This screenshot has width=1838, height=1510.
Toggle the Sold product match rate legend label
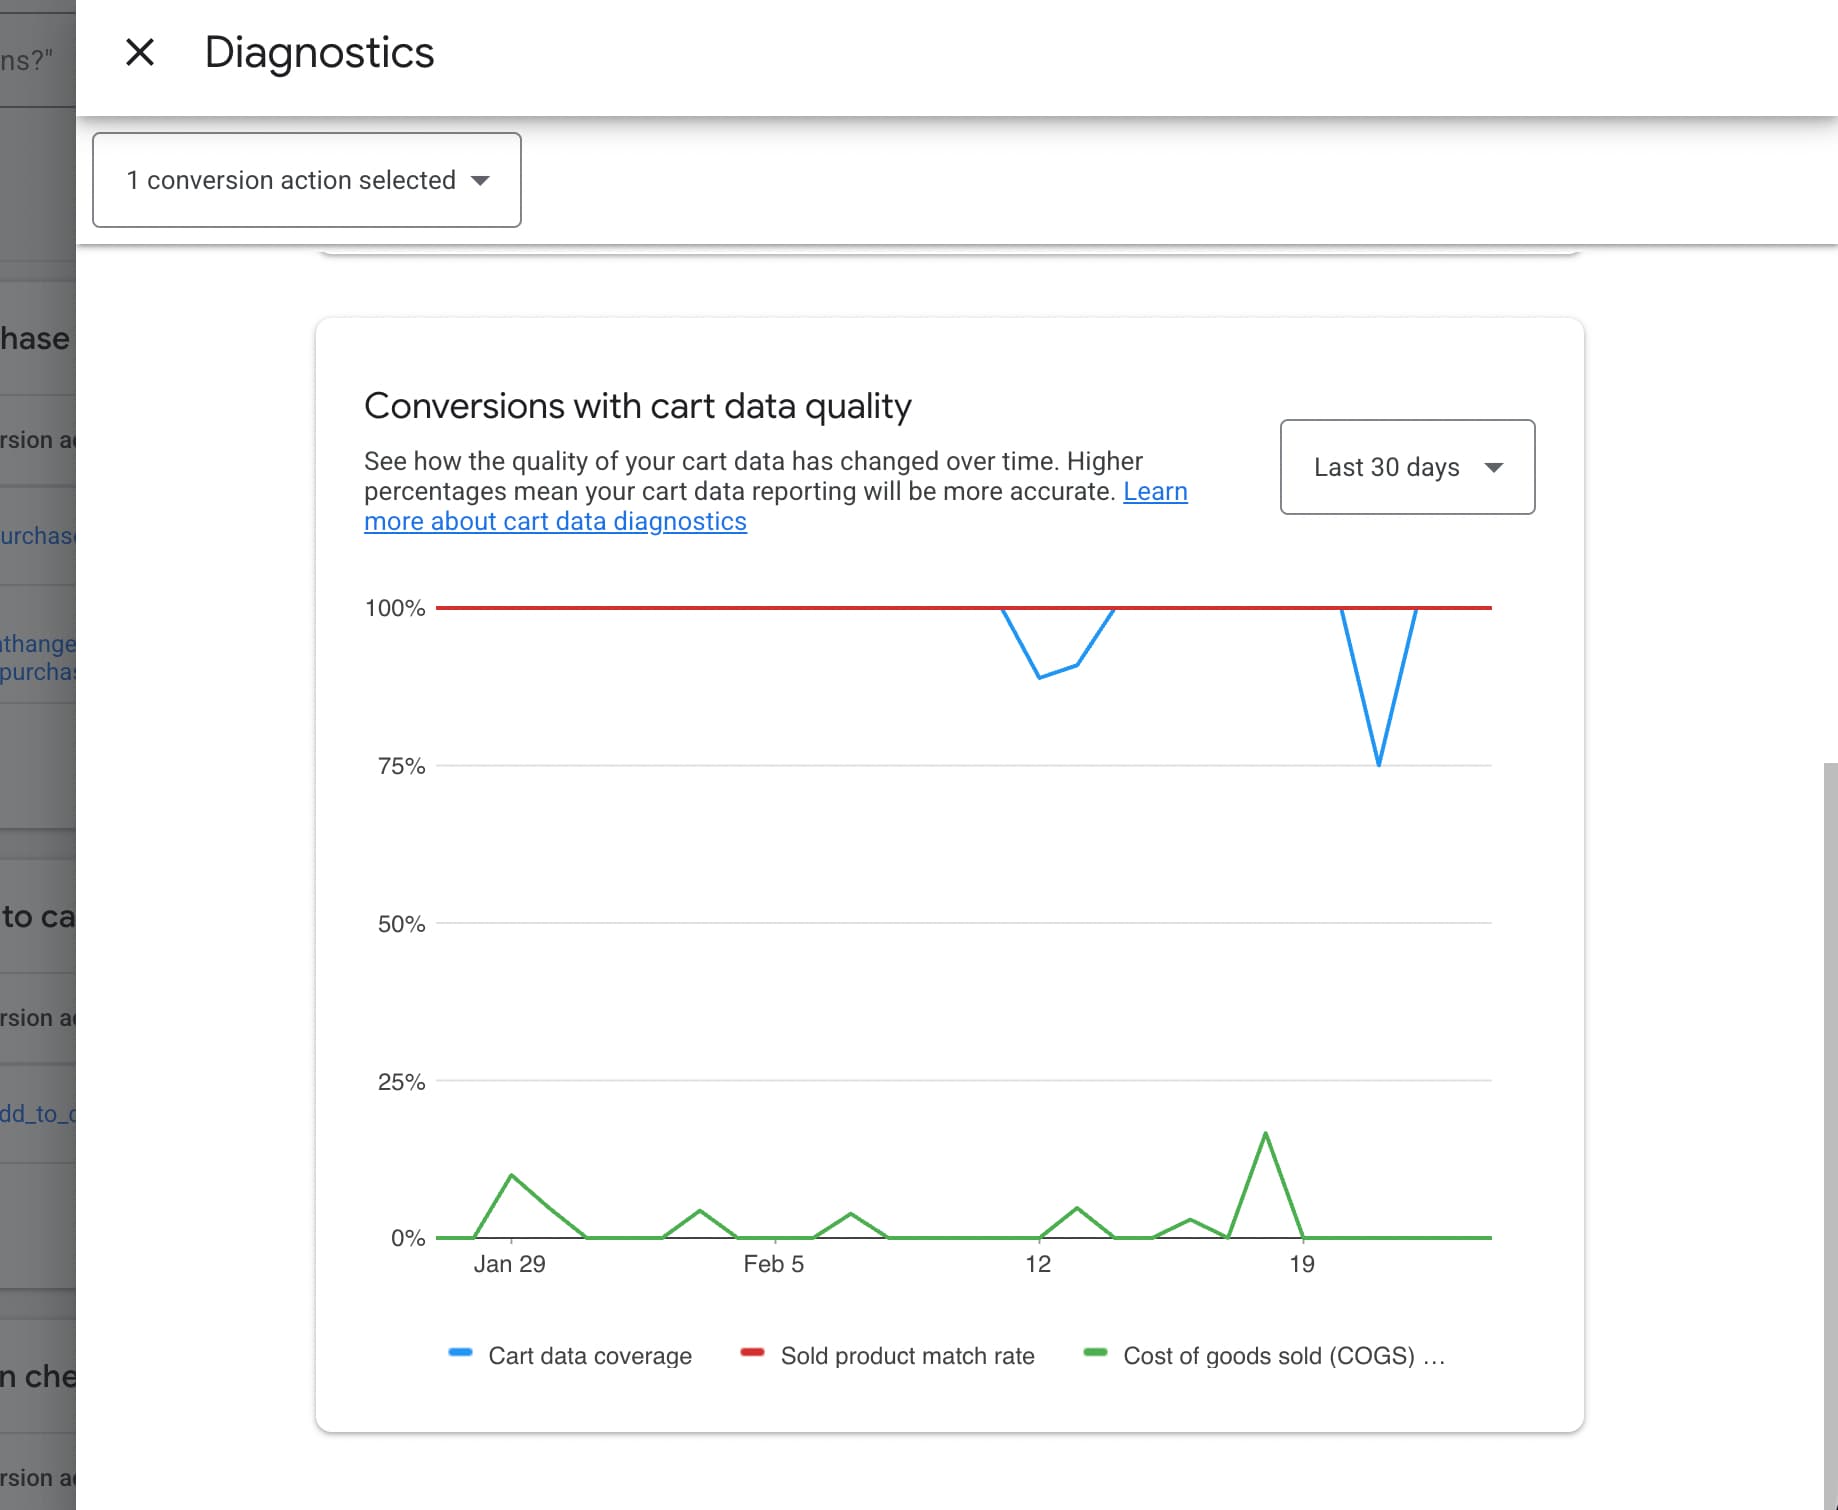click(x=907, y=1356)
